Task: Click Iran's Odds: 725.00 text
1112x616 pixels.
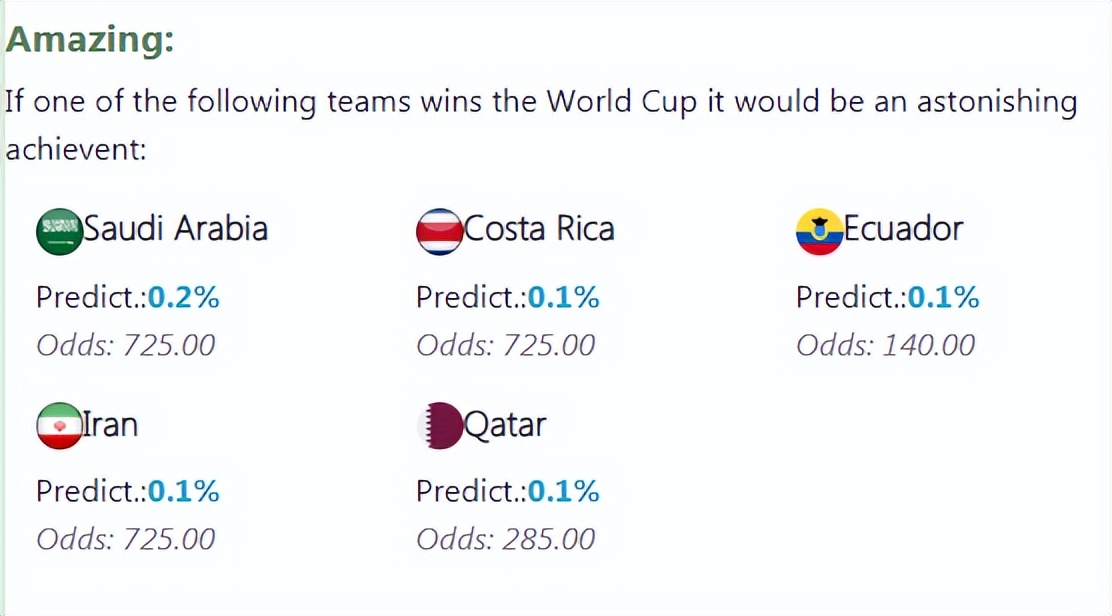Action: point(125,539)
